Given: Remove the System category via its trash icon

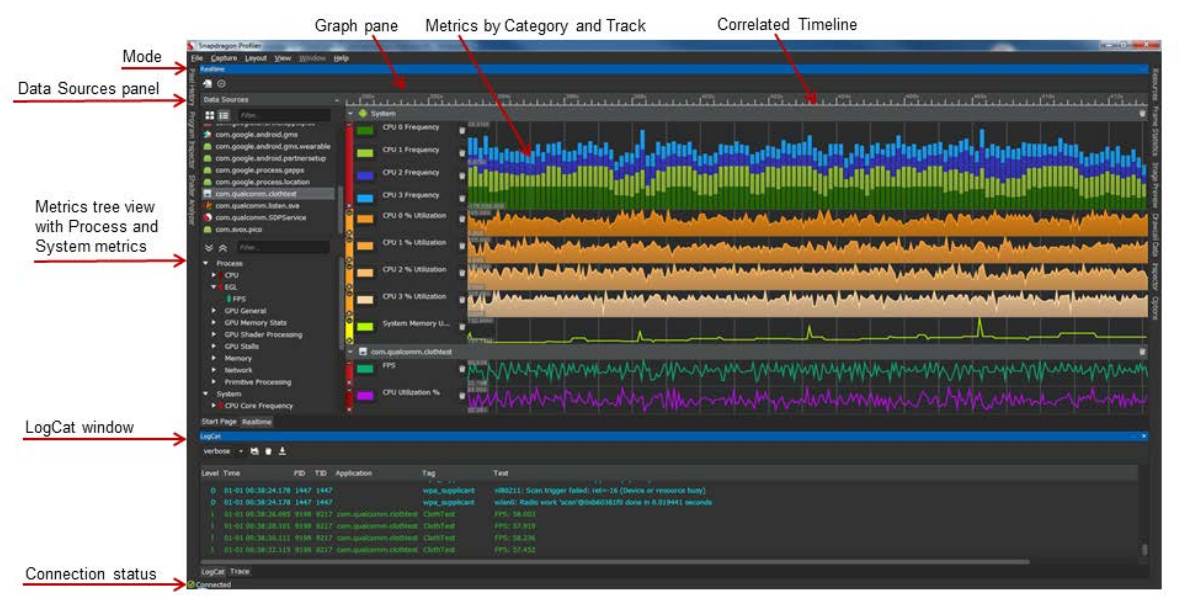Looking at the screenshot, I should [x=1142, y=113].
